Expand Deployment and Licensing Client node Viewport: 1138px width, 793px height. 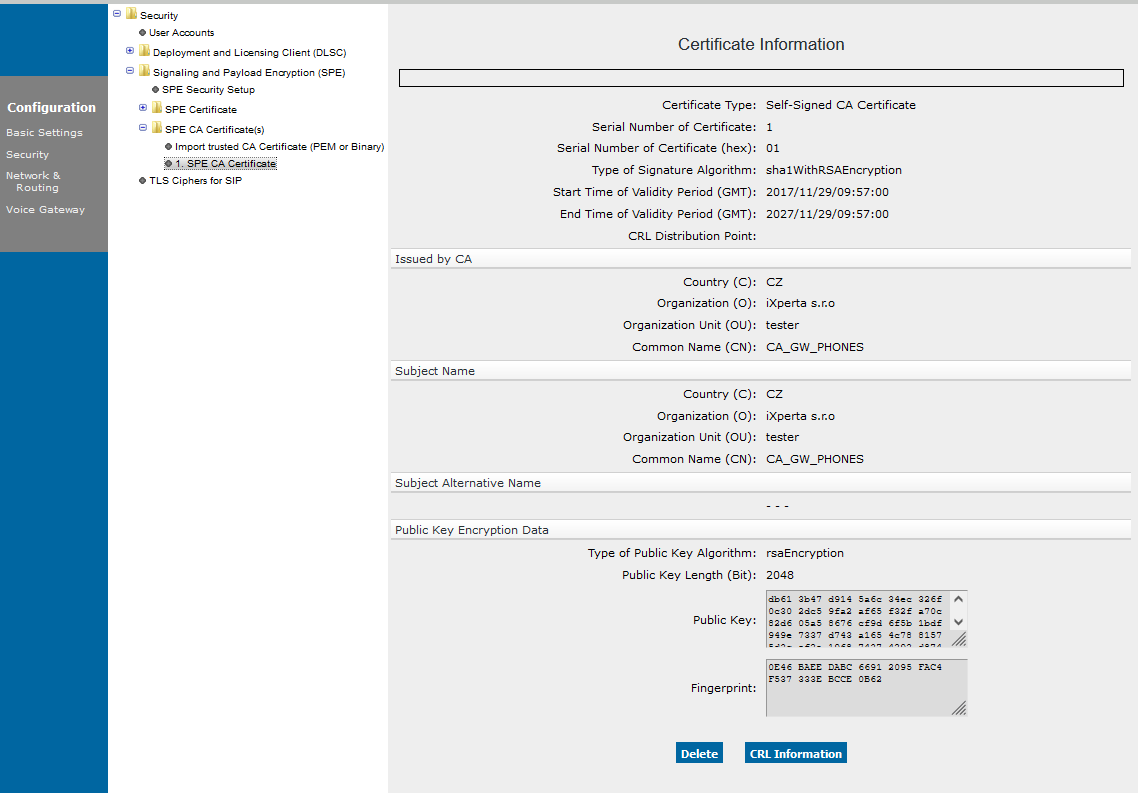click(x=130, y=51)
